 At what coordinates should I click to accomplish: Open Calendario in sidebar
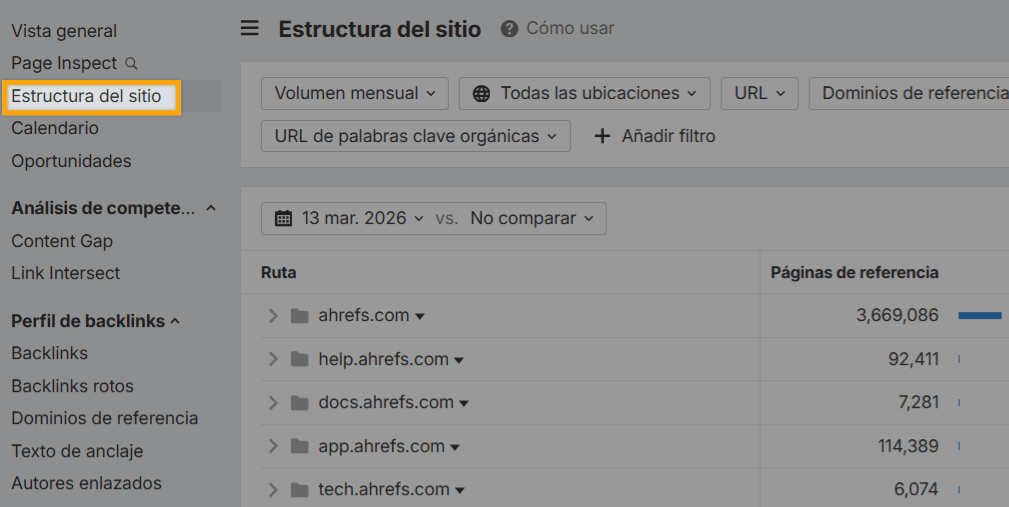point(55,128)
